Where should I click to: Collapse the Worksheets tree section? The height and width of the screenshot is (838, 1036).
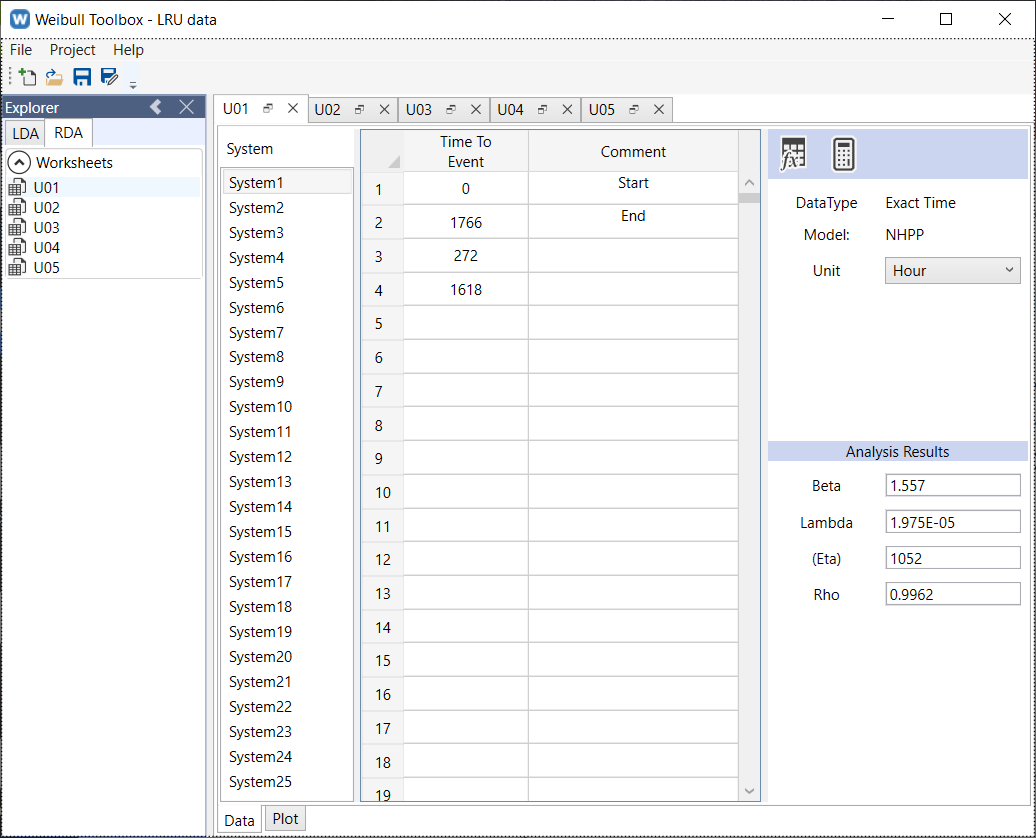19,162
